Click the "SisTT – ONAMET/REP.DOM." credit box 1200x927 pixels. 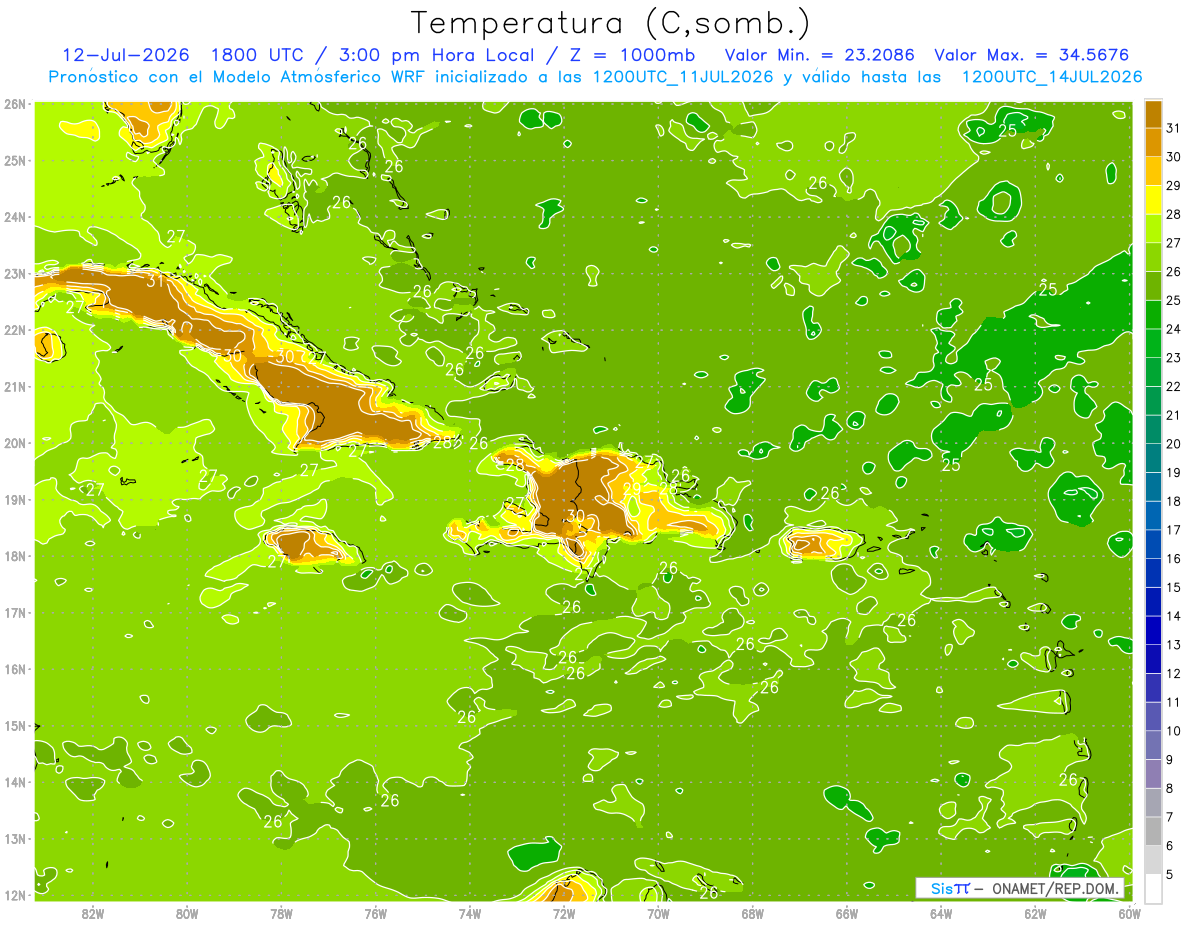(x=1020, y=888)
